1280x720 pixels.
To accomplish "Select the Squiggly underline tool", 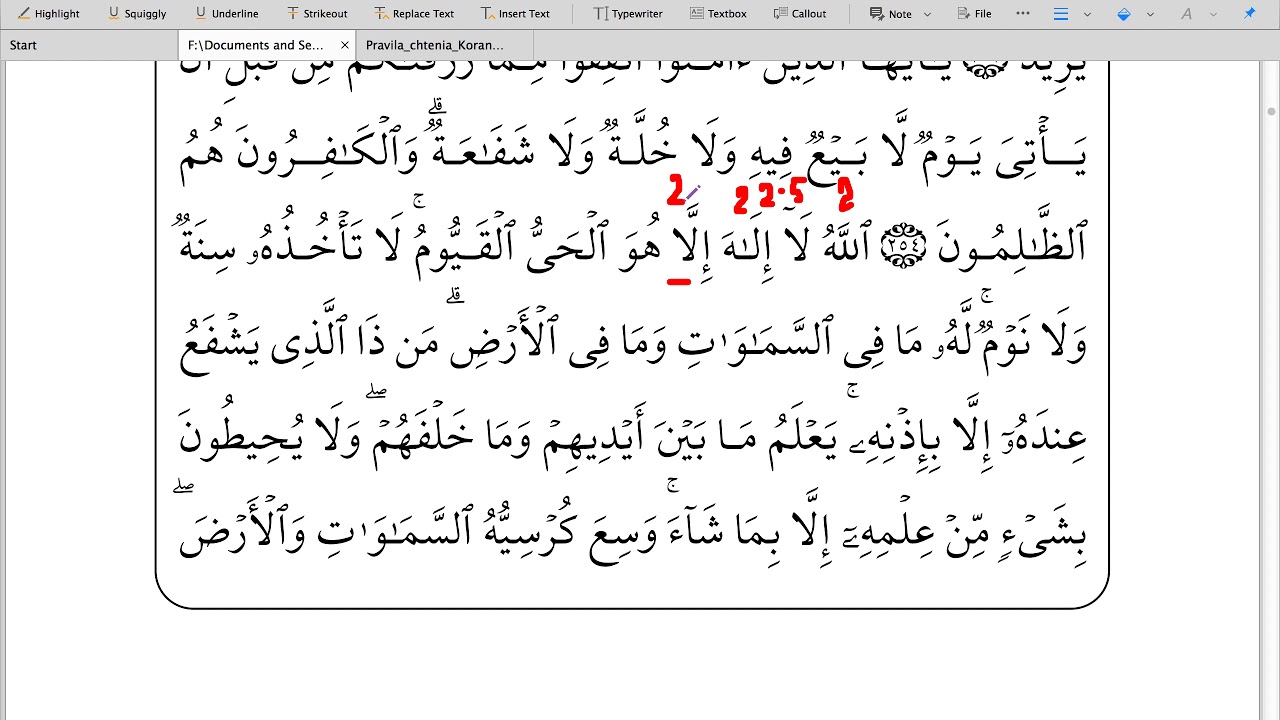I will pyautogui.click(x=137, y=14).
